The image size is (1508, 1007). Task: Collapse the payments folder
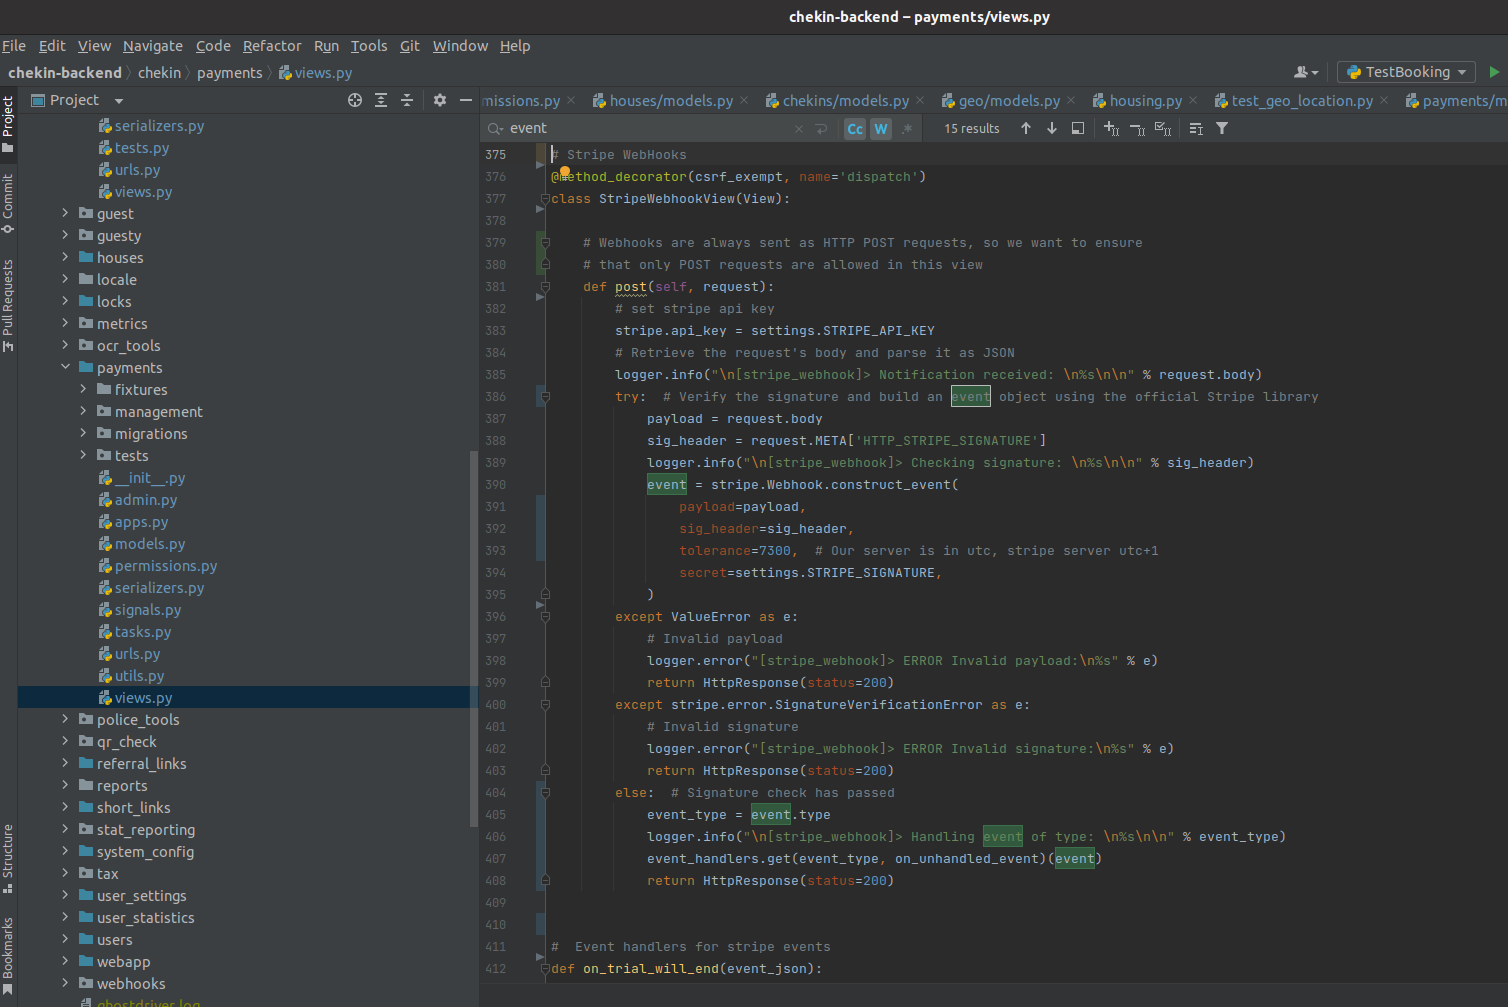pos(66,368)
